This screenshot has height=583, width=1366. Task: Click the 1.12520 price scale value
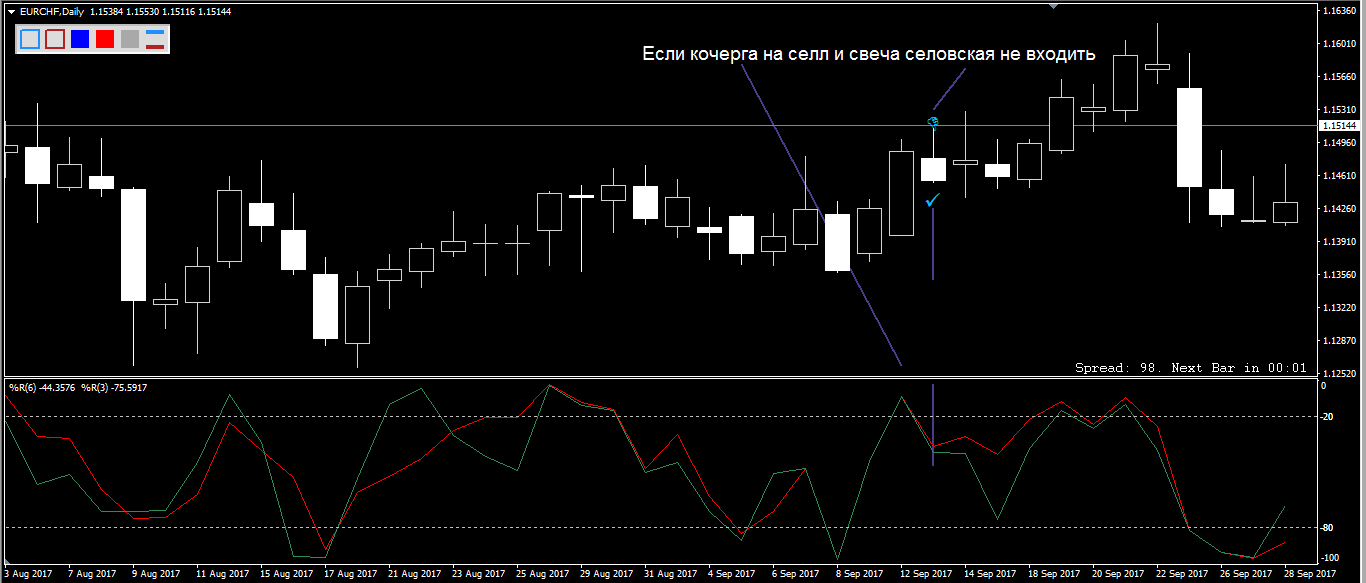[1338, 374]
